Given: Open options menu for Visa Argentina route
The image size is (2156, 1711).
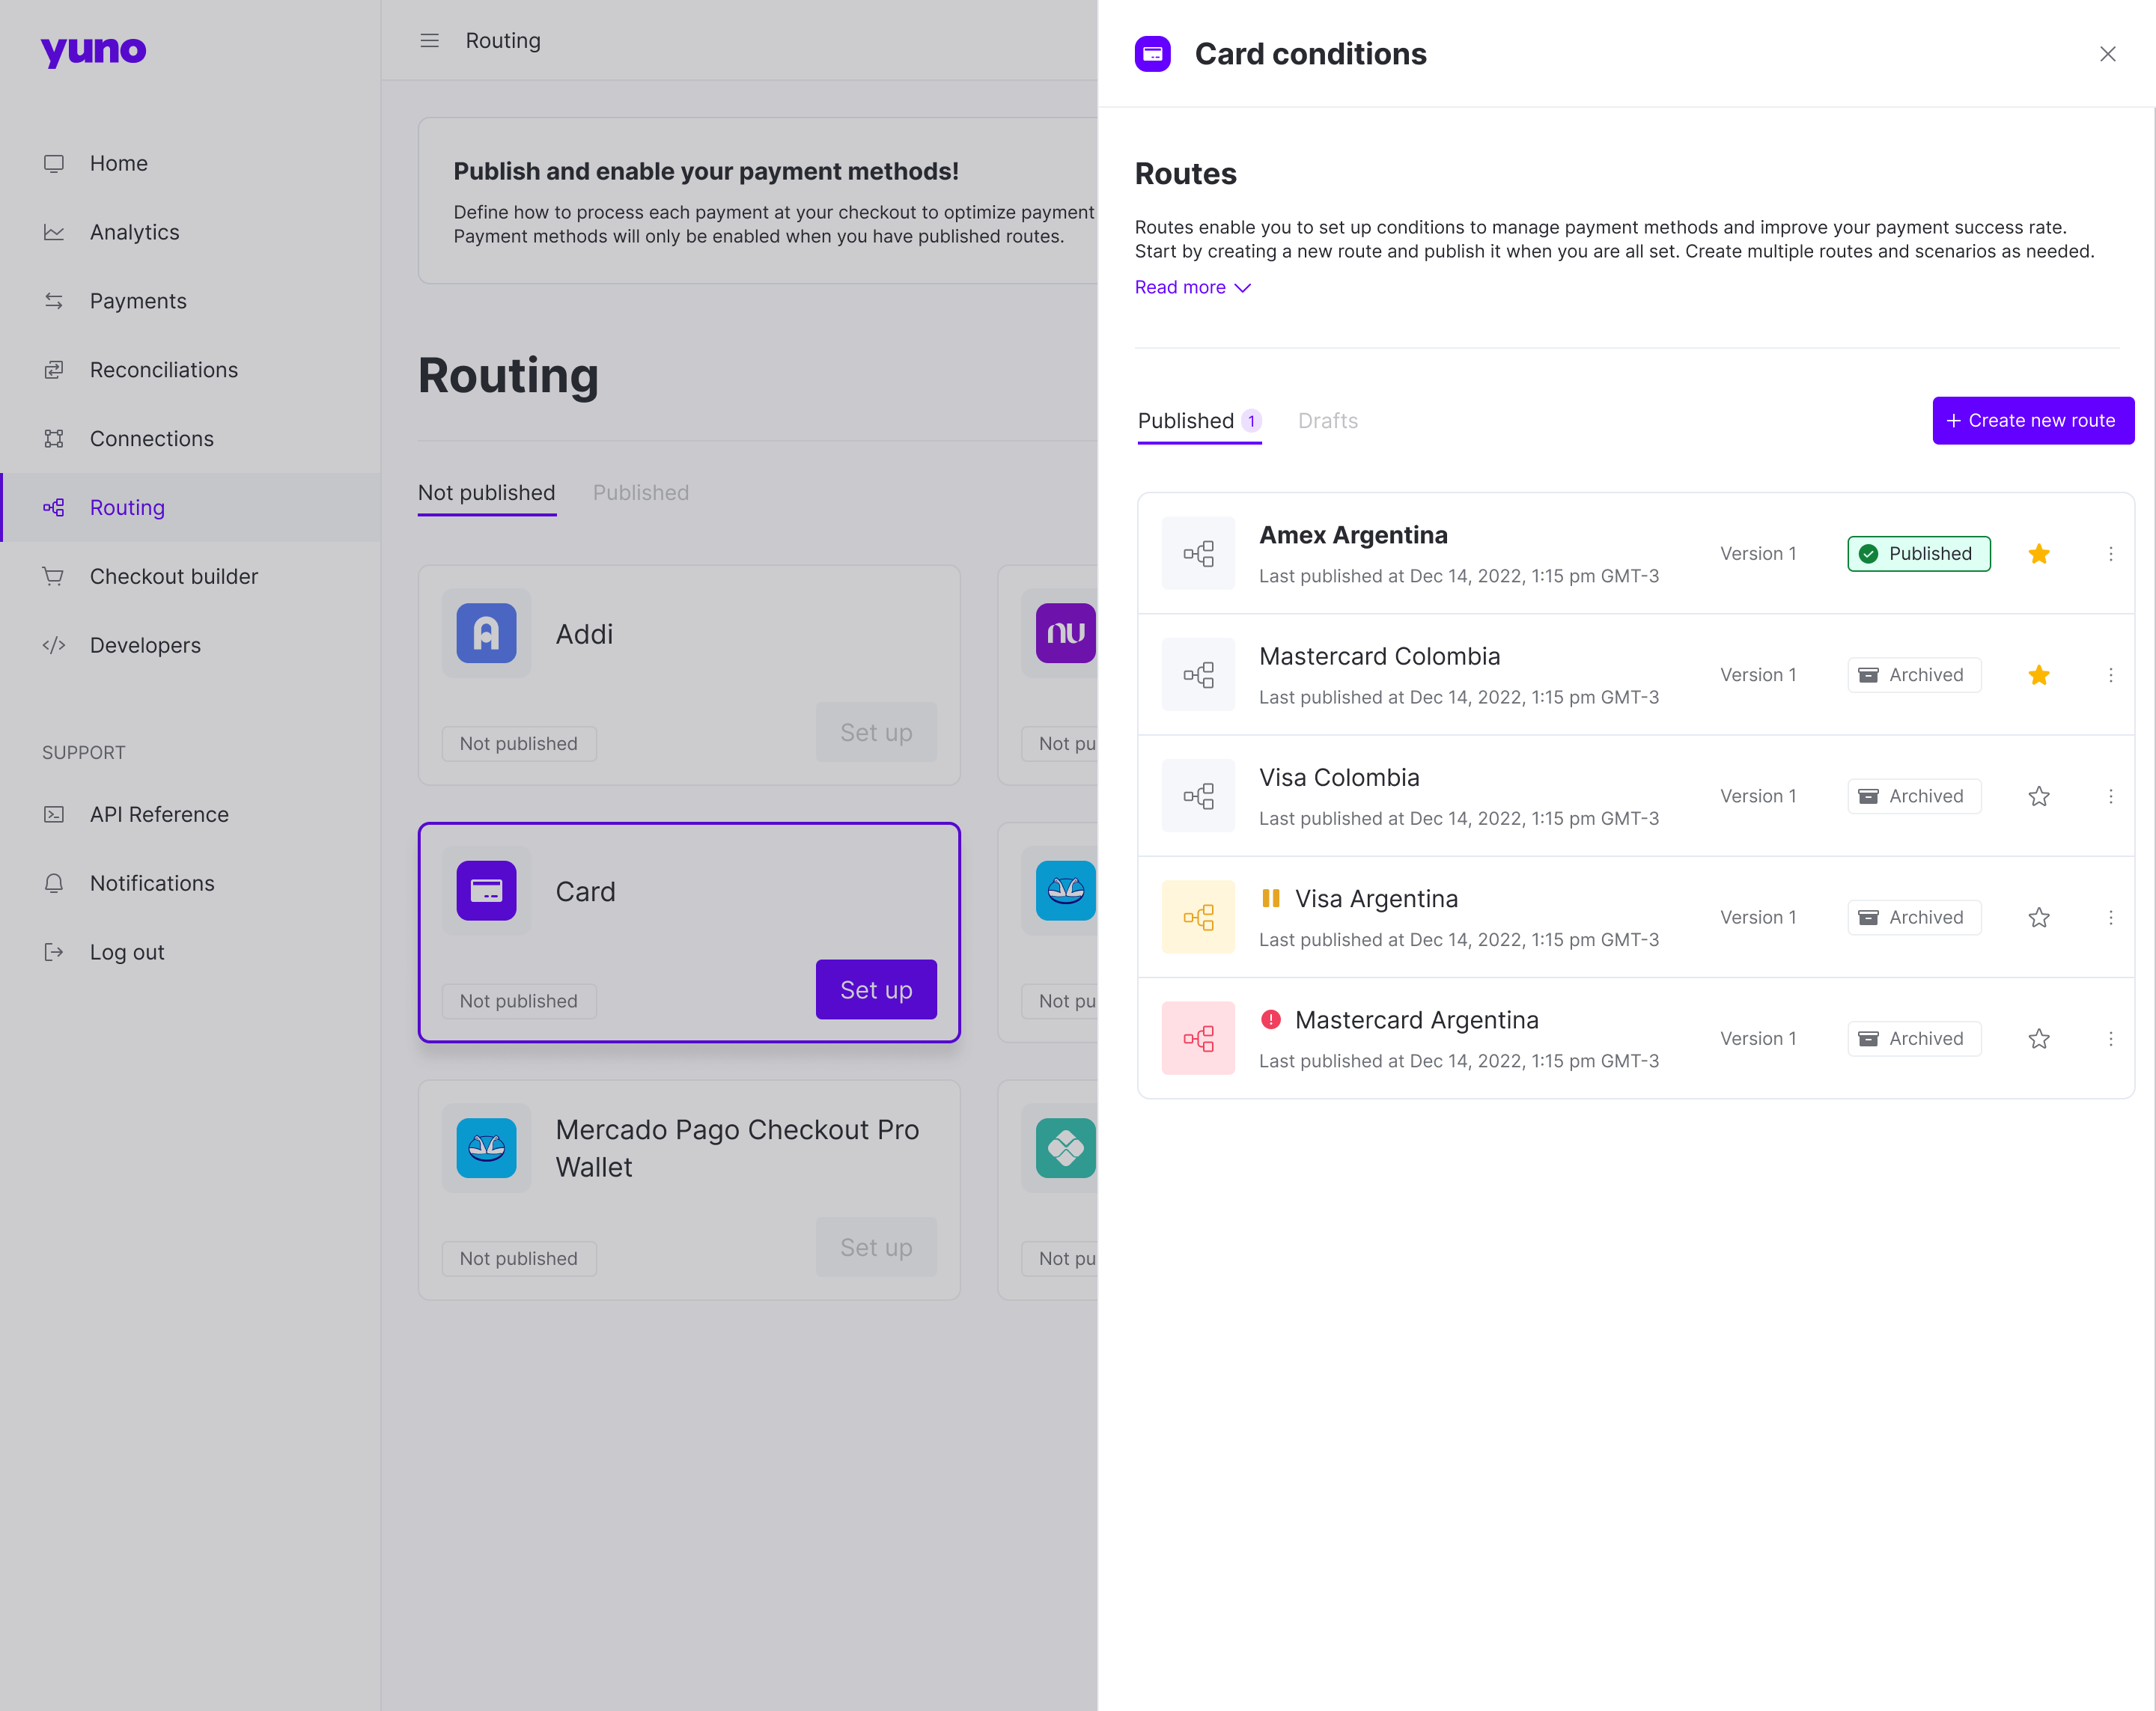Looking at the screenshot, I should [2110, 918].
